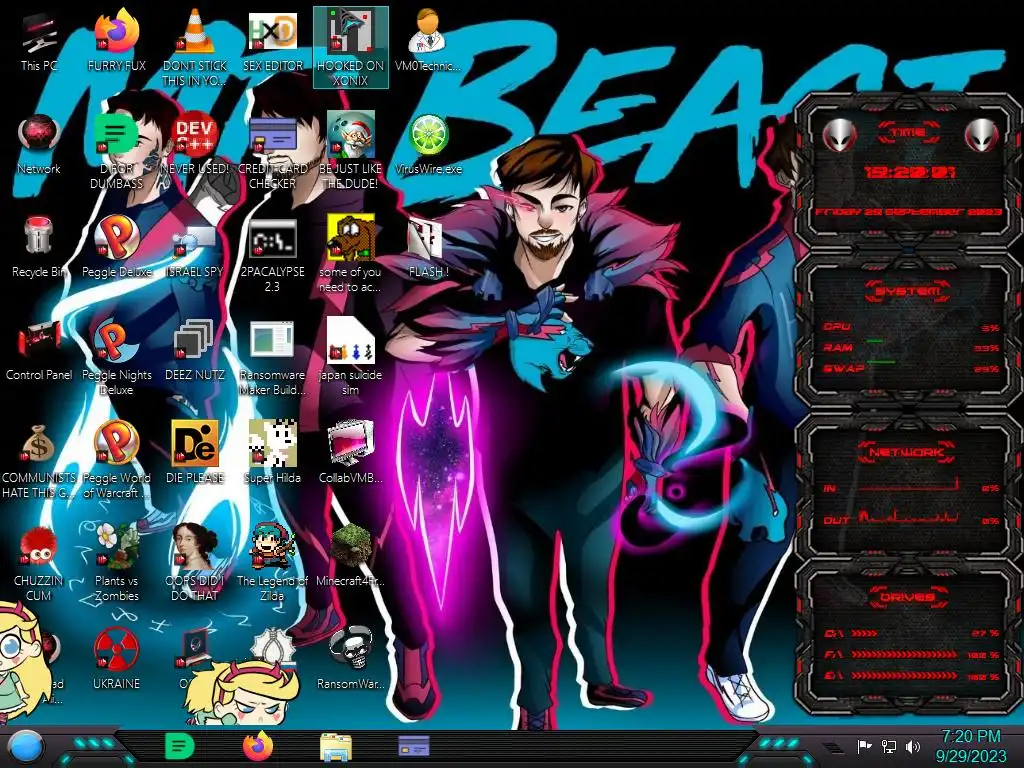Screen dimensions: 1024x768
Task: Launch Peggle World of Warcraft shortcut
Action: pos(116,460)
